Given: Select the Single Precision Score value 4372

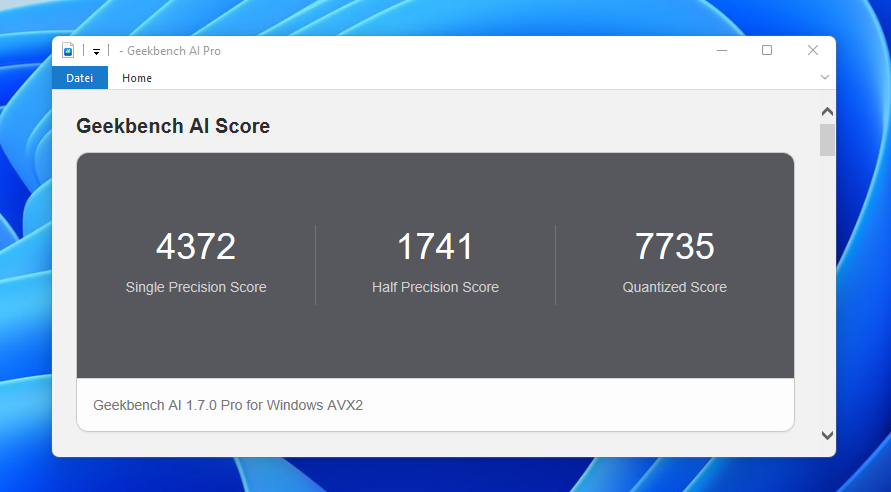Looking at the screenshot, I should pos(196,247).
